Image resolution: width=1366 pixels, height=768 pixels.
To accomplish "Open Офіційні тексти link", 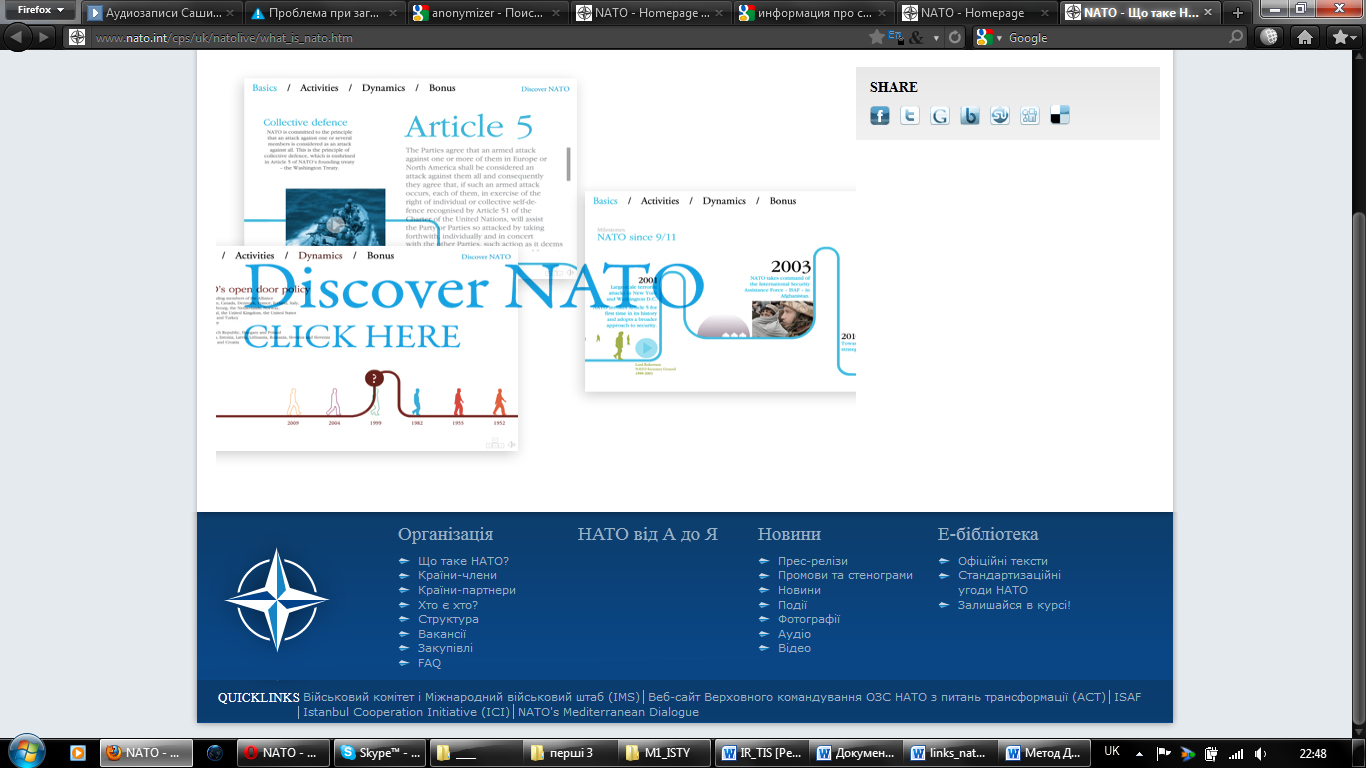I will click(x=1003, y=561).
